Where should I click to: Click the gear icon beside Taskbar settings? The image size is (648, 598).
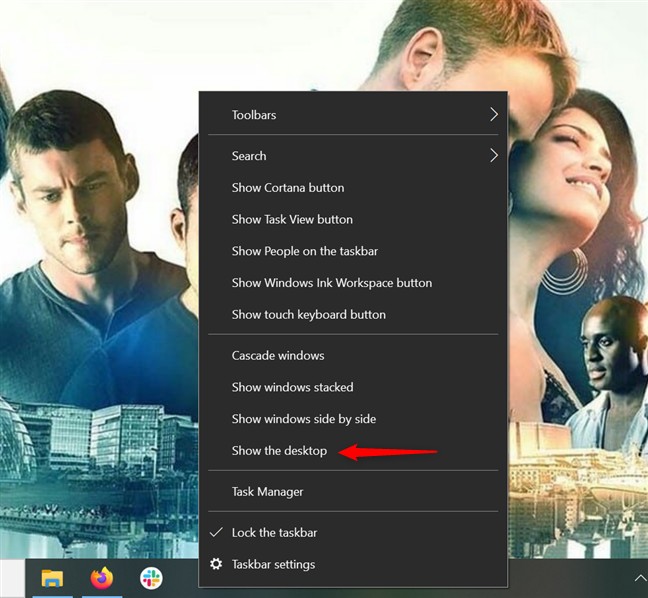216,564
